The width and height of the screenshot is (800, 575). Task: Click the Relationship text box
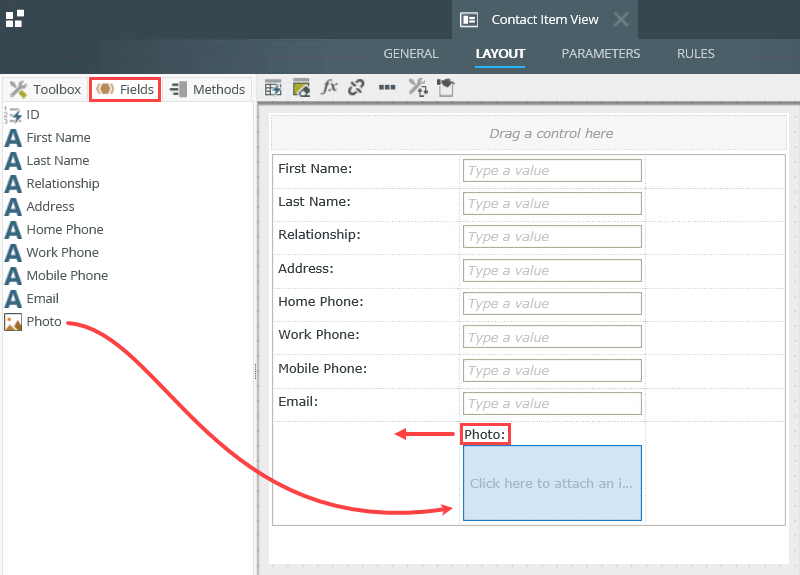[552, 237]
